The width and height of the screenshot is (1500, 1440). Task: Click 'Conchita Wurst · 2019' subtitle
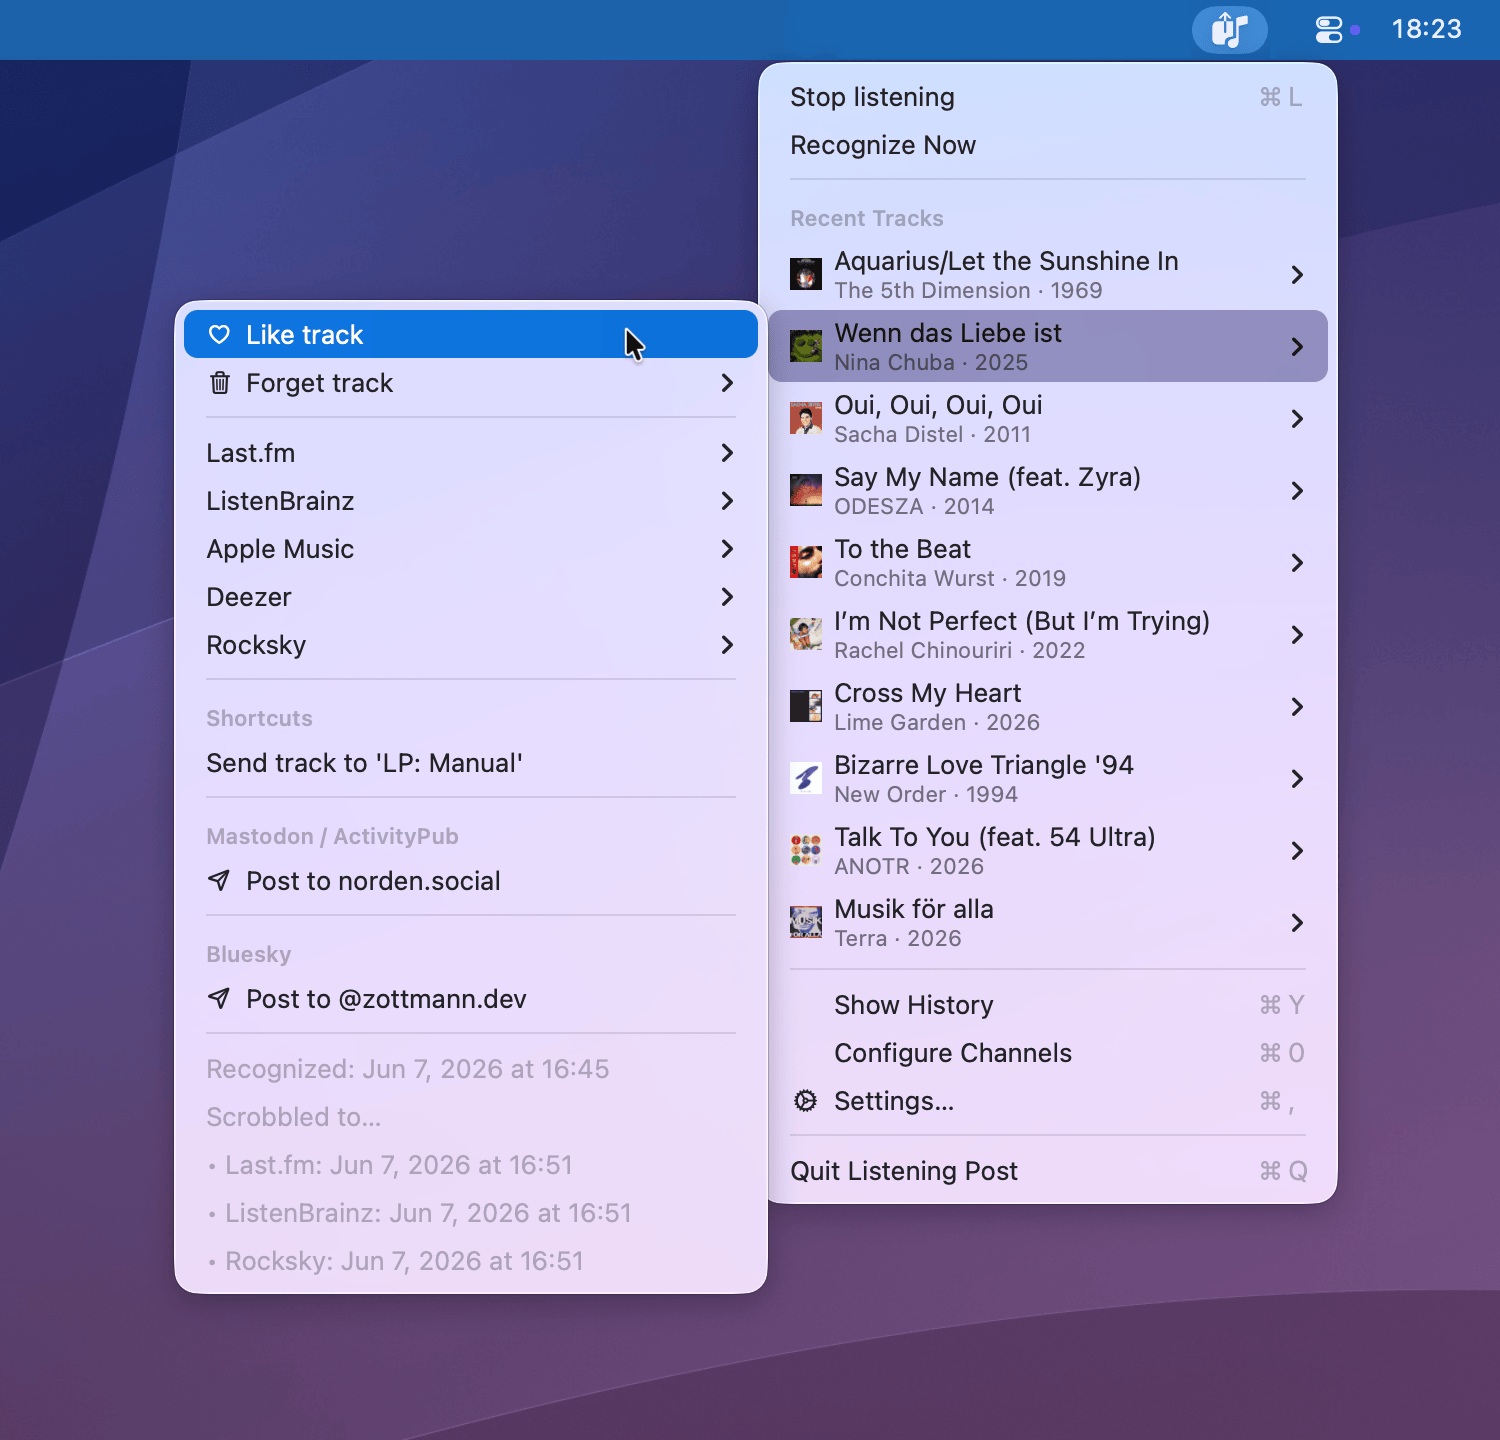950,579
